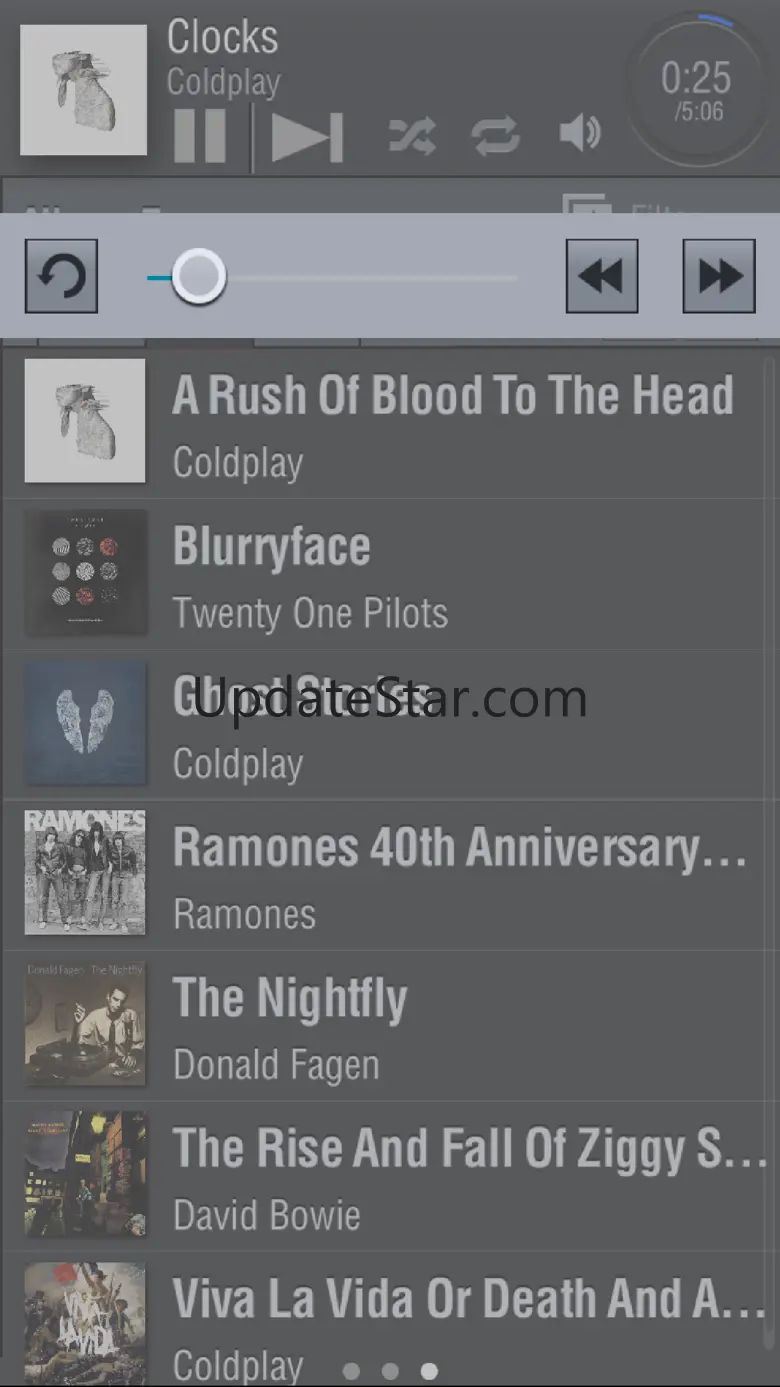Image resolution: width=780 pixels, height=1387 pixels.
Task: Click the seek slider handle
Action: coord(198,277)
